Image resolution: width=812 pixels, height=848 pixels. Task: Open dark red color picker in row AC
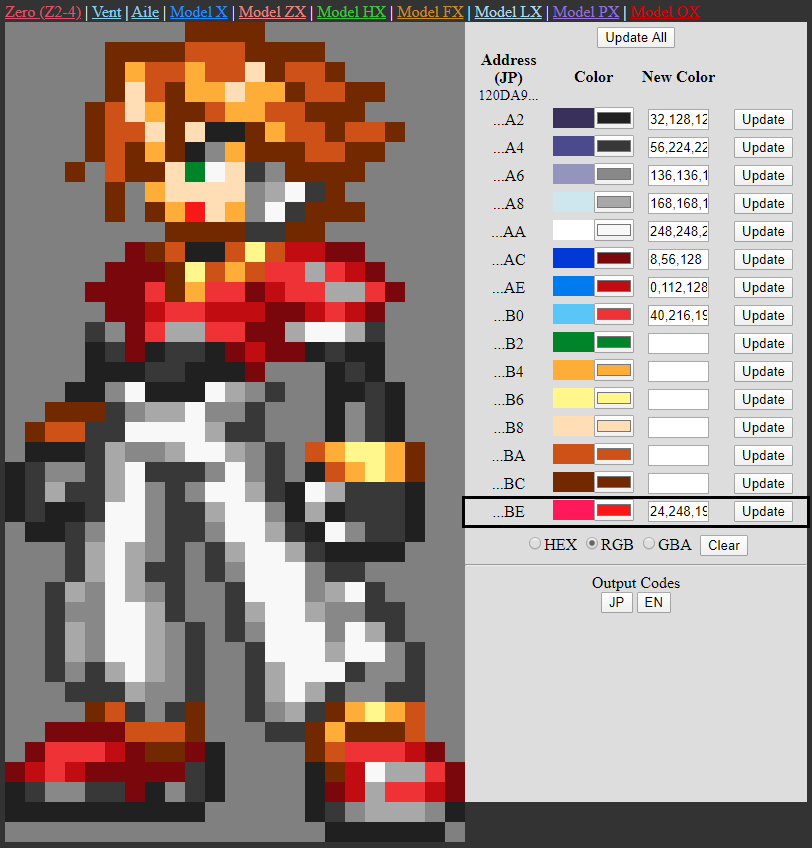tap(613, 259)
